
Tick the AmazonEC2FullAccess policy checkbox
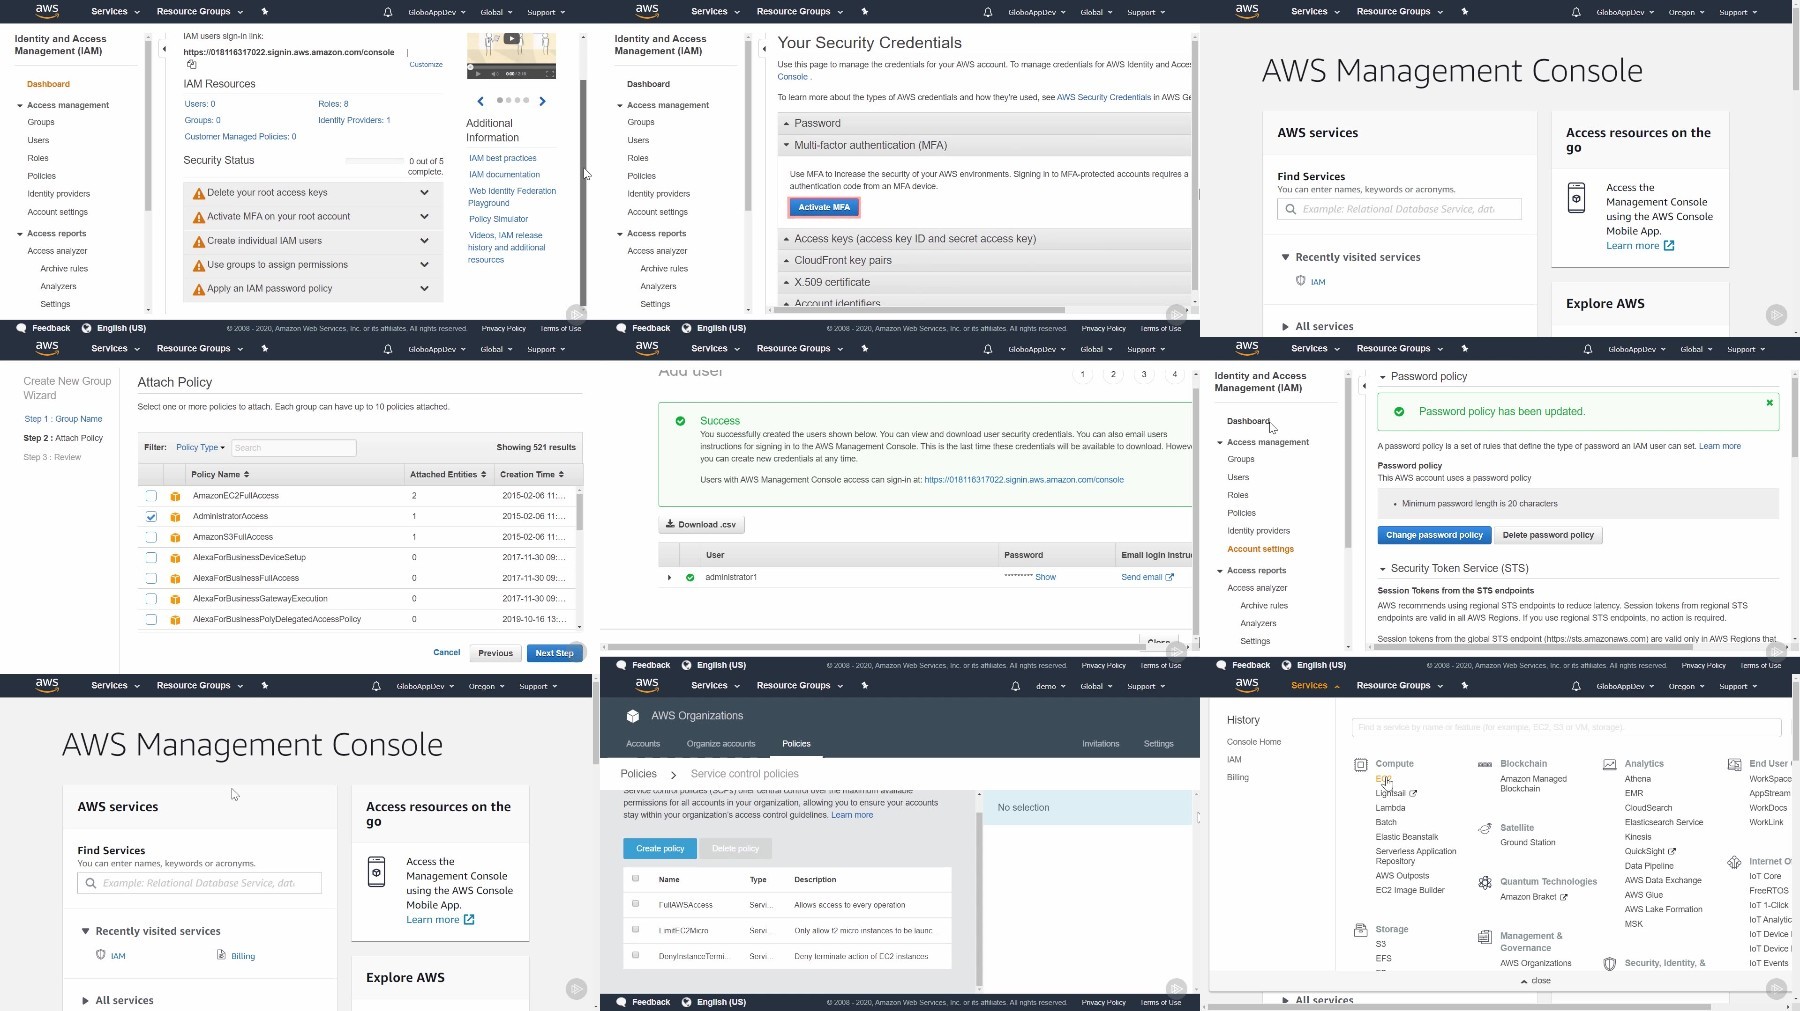tap(151, 496)
